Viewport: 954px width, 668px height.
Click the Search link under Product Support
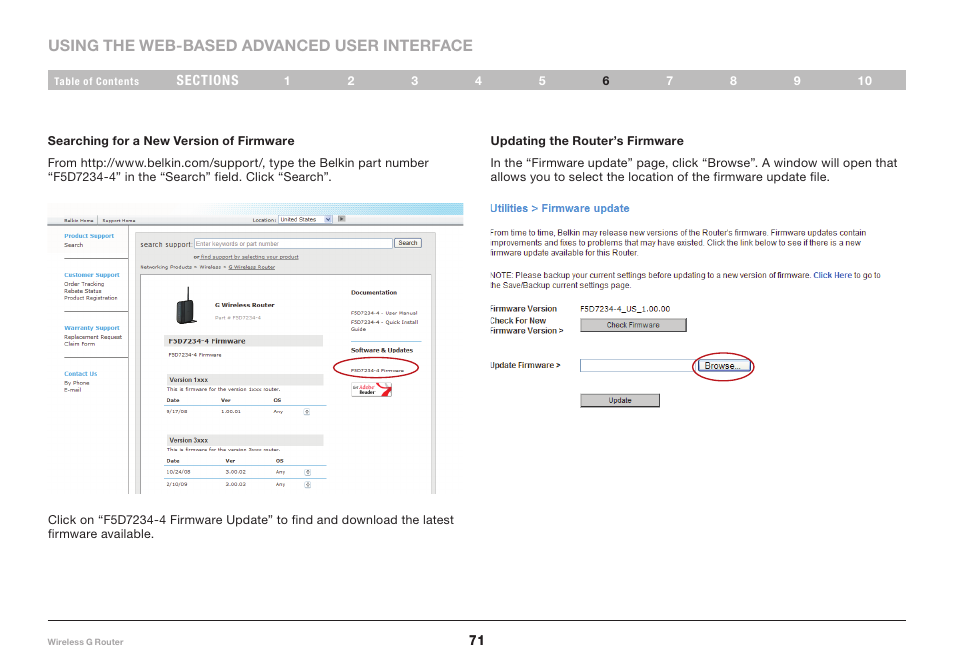[74, 245]
